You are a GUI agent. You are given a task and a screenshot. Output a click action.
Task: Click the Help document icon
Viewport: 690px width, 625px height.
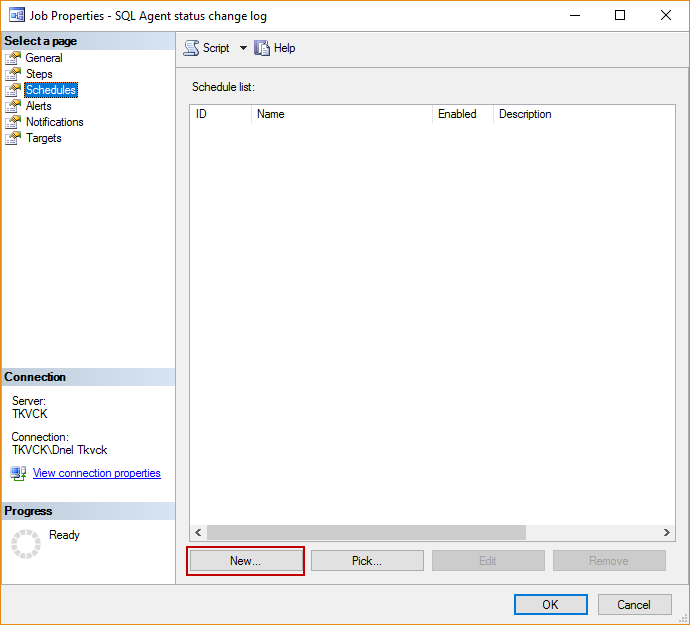[x=262, y=48]
